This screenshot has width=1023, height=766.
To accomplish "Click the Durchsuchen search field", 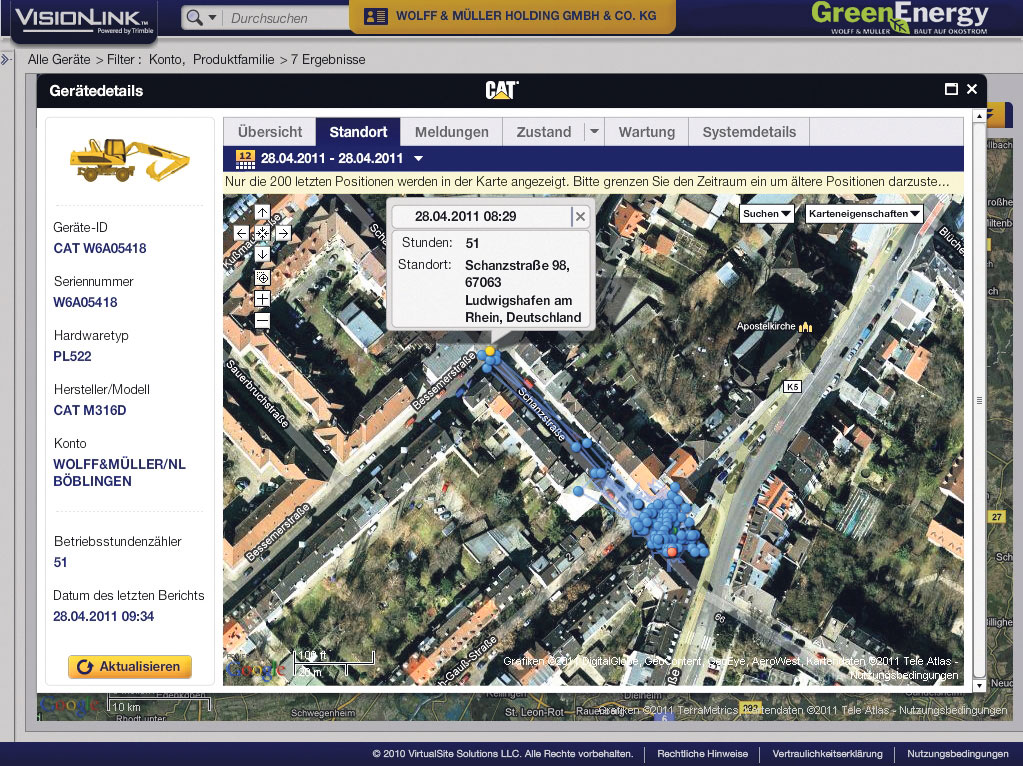I will pos(287,18).
